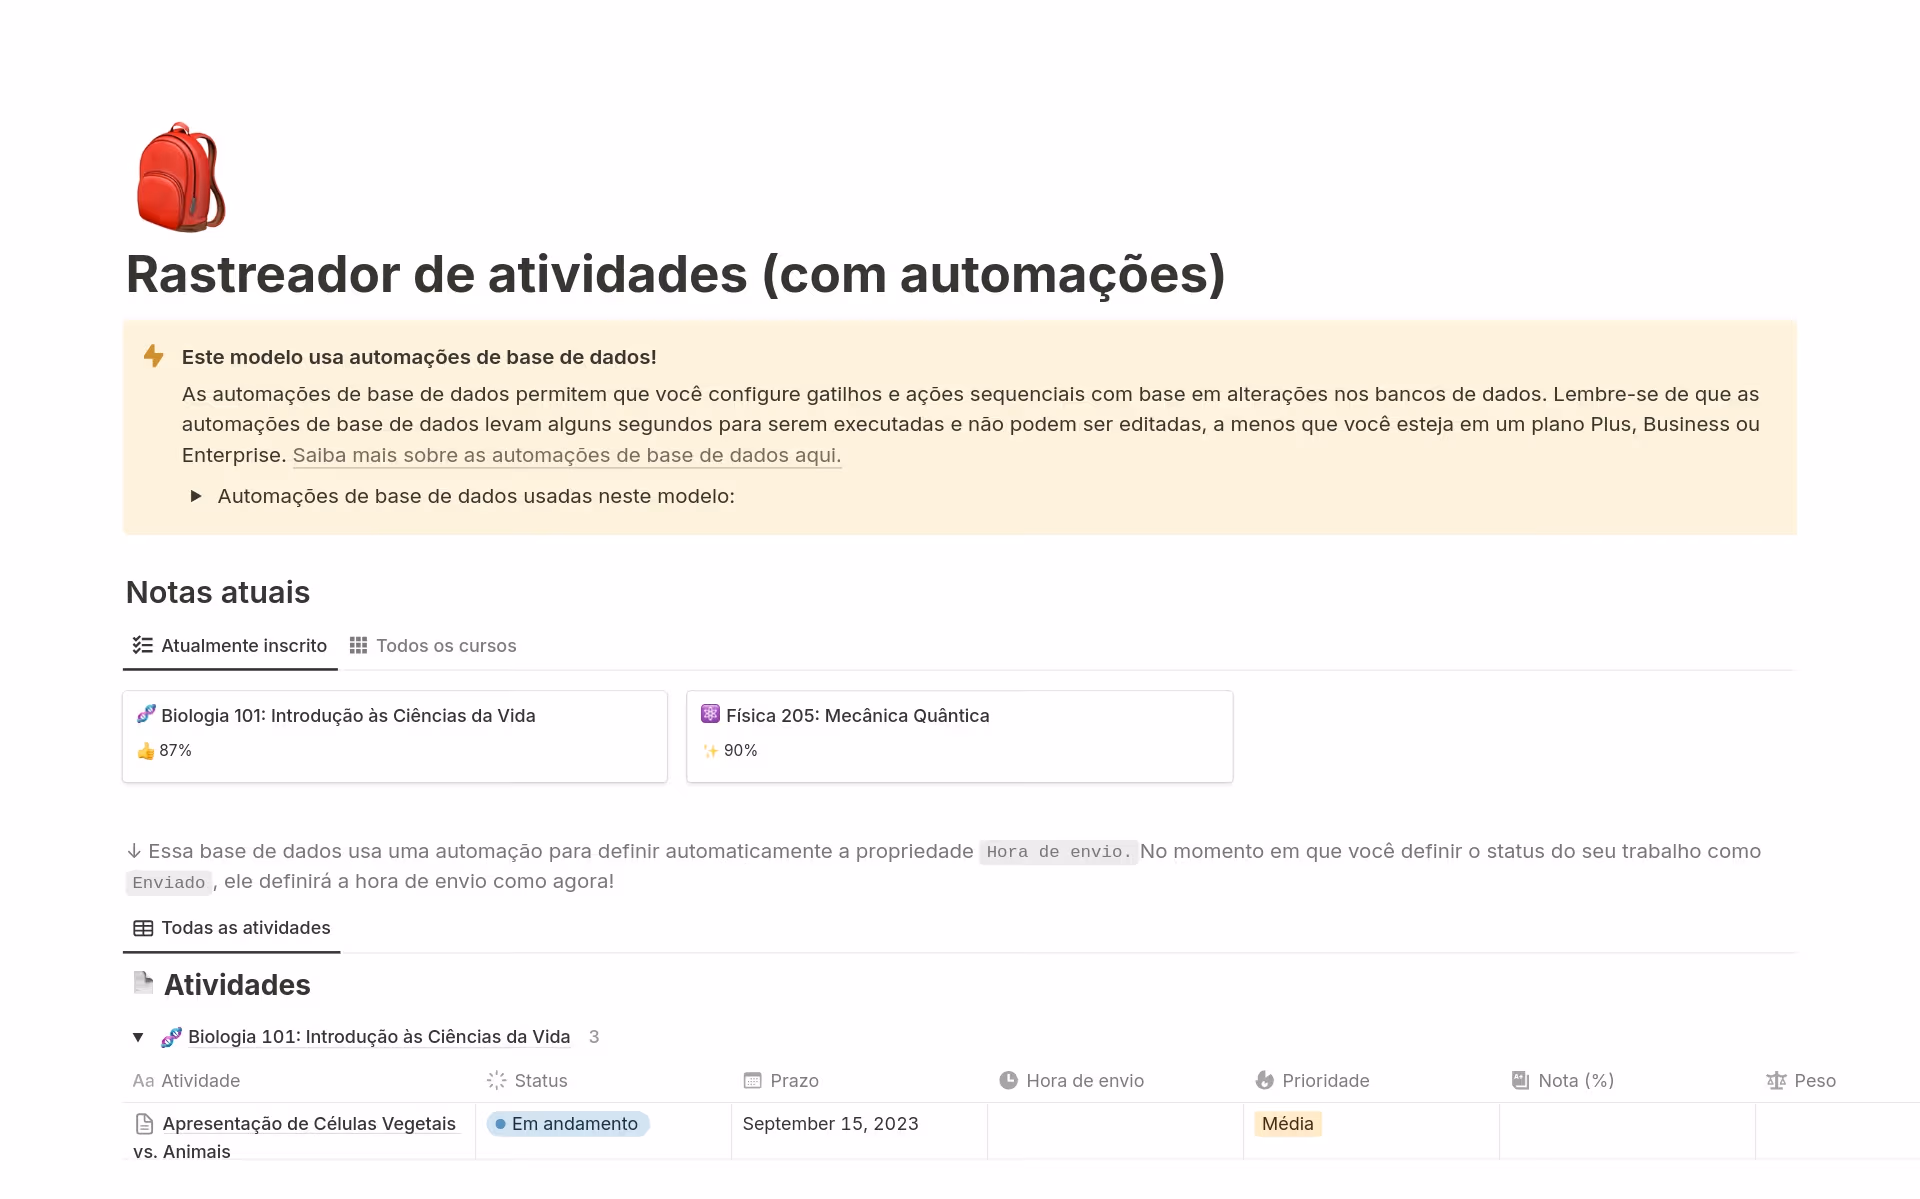Click the clock icon on Hora de envio column
The image size is (1920, 1199).
(x=1009, y=1081)
